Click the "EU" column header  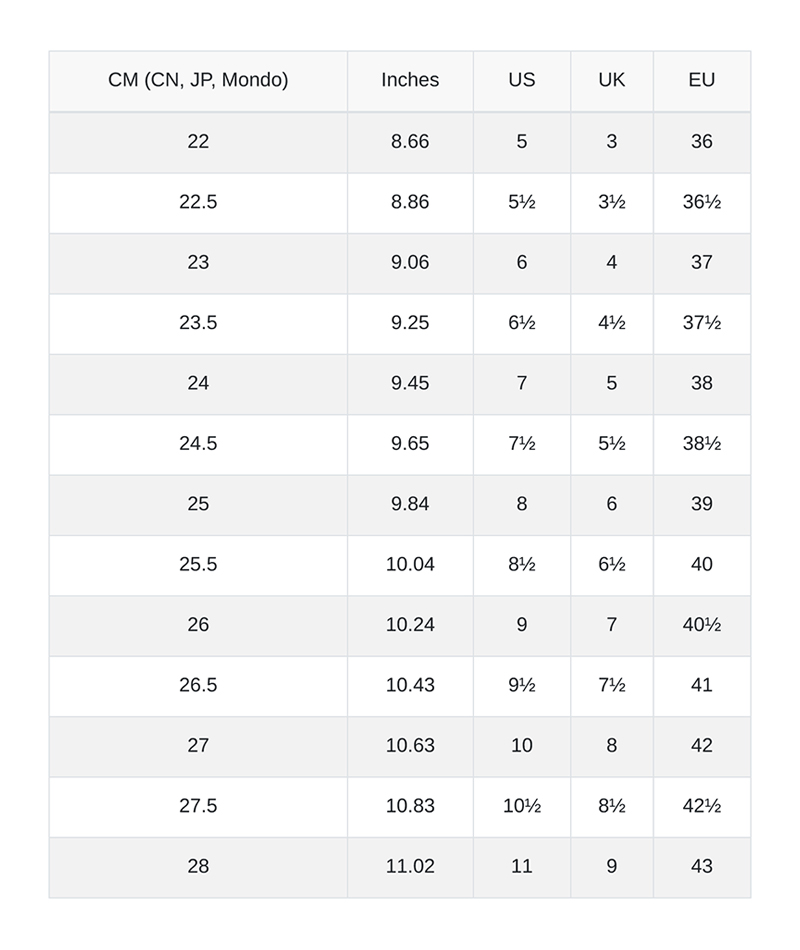click(702, 80)
